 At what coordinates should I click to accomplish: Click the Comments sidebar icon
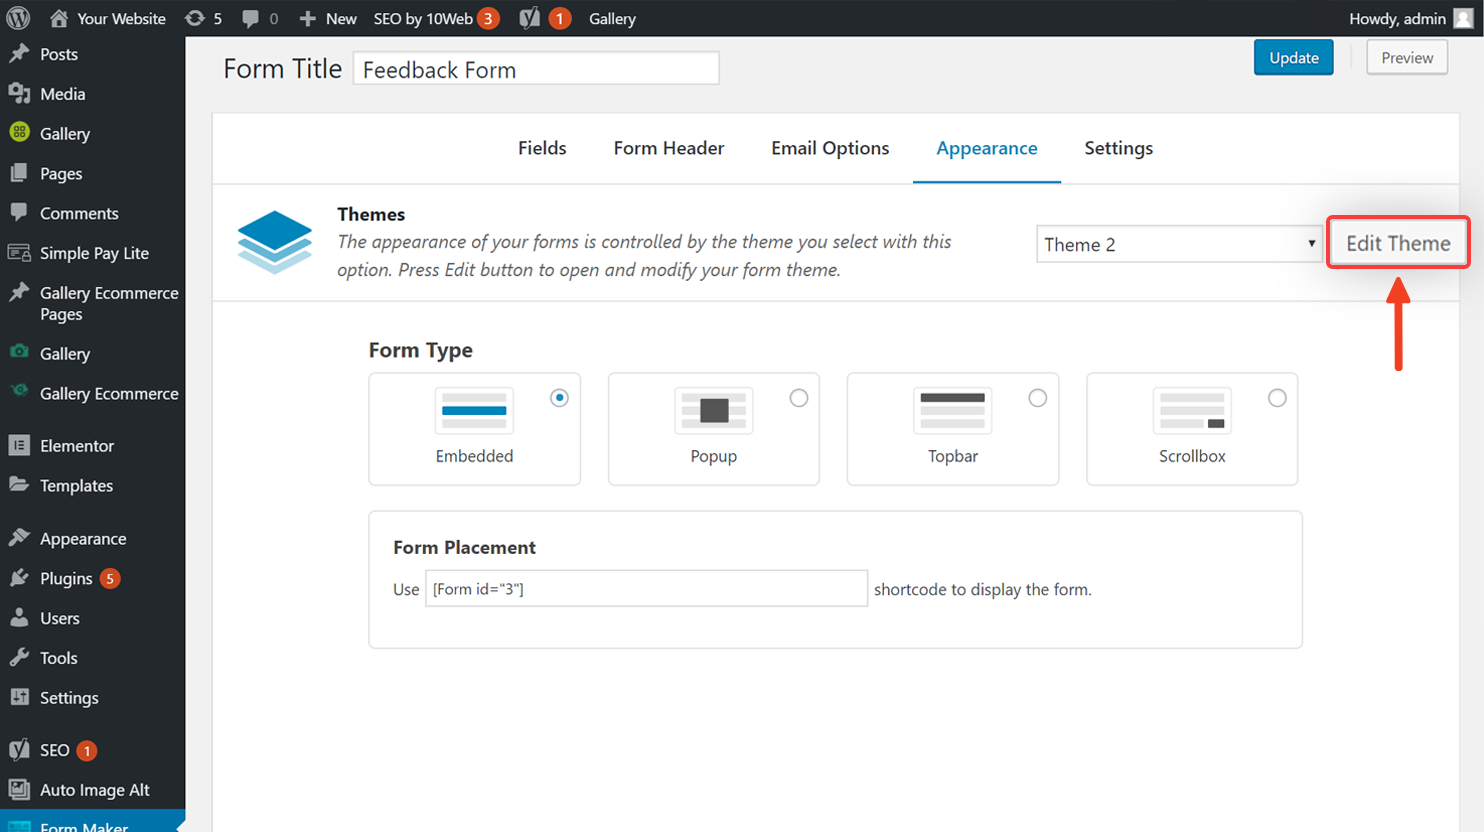pos(19,212)
